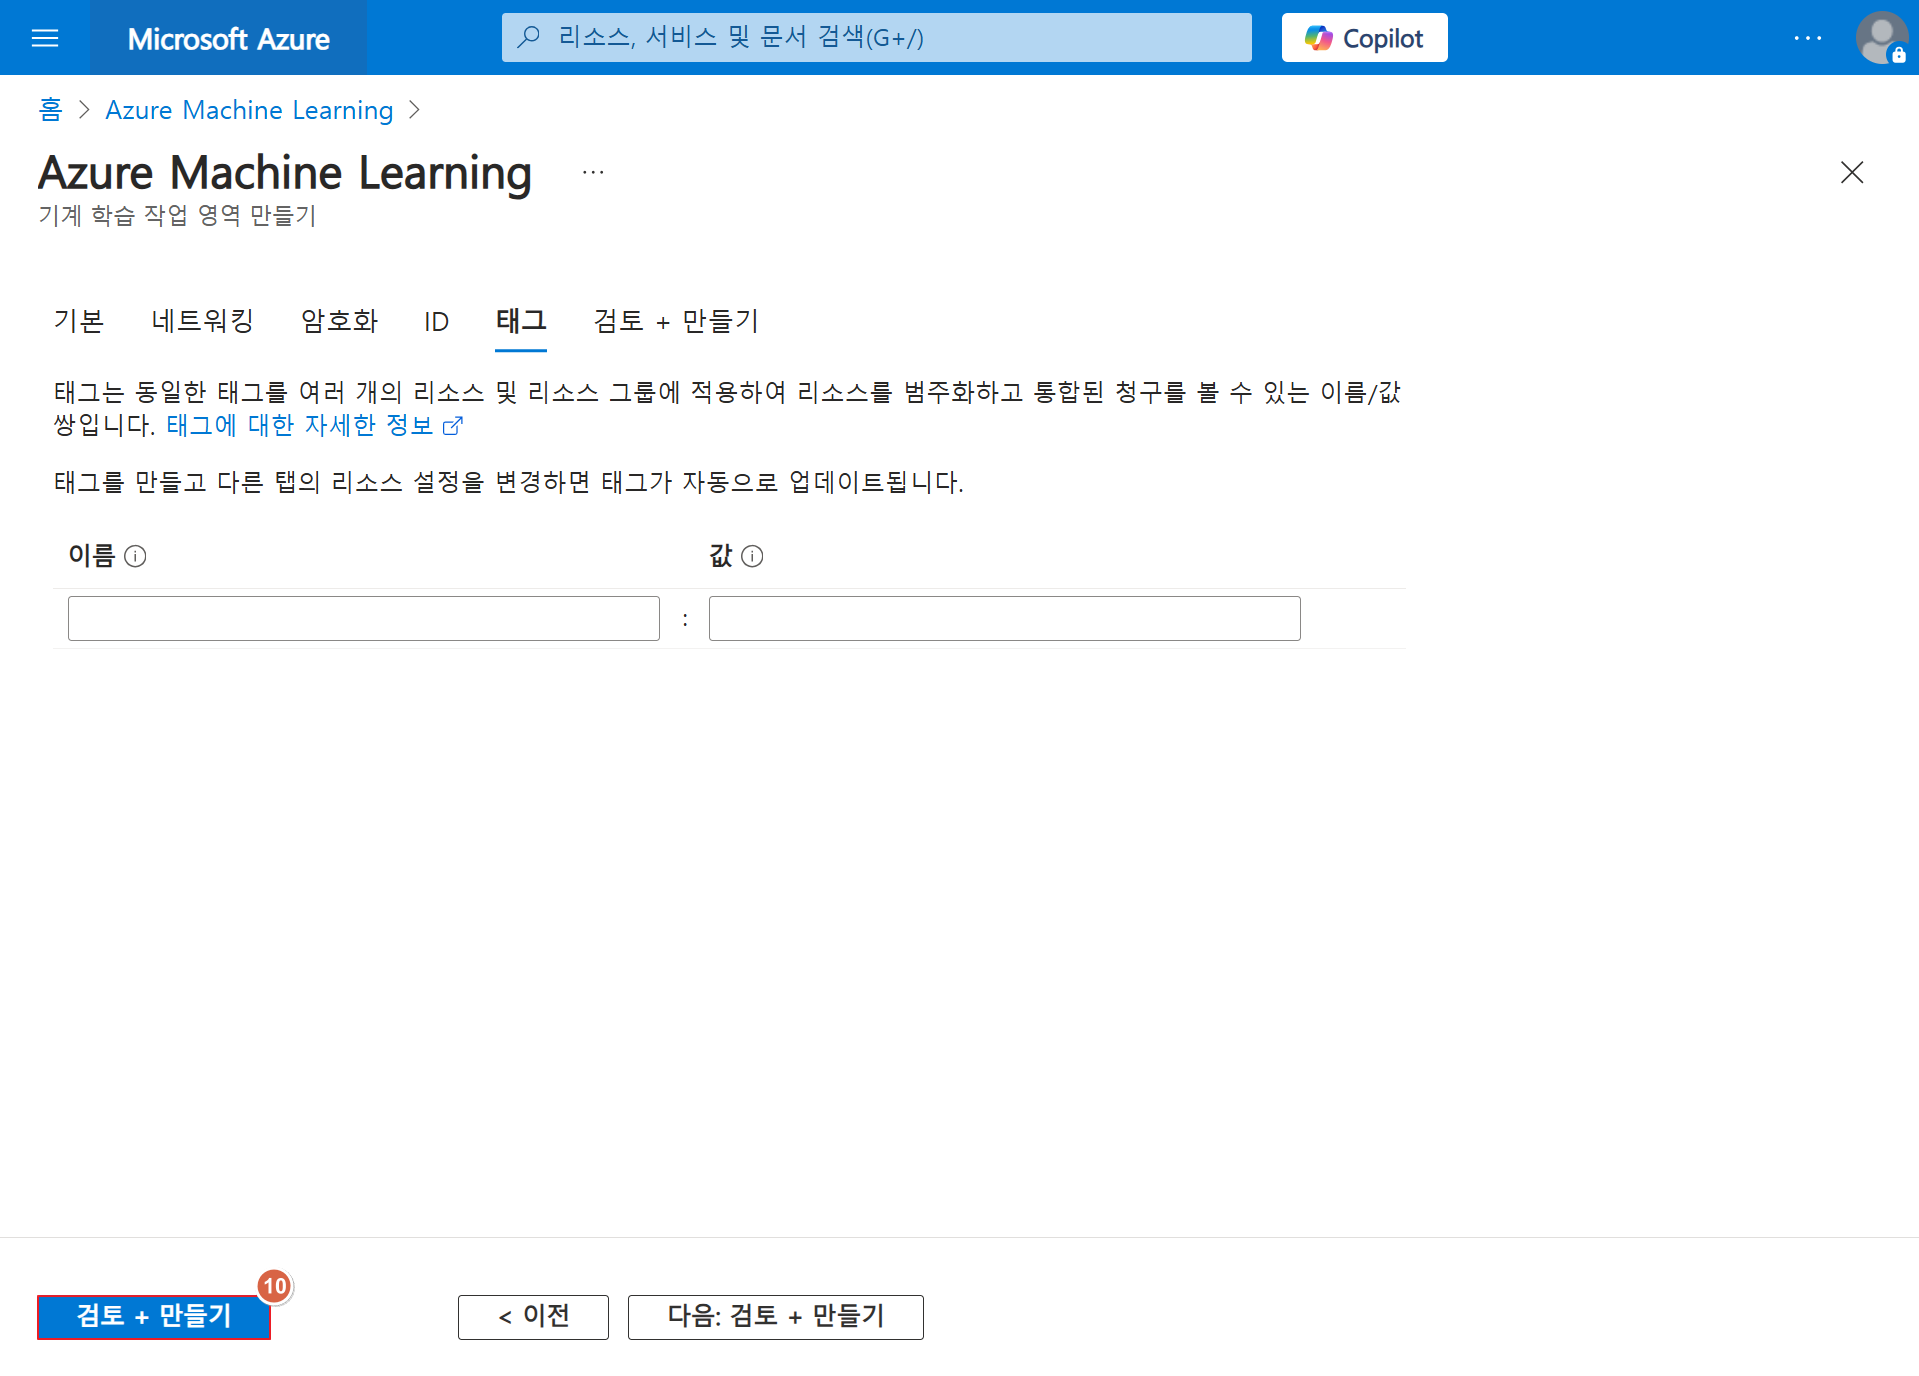Focus the resource search box
Image resolution: width=1919 pixels, height=1376 pixels.
876,38
